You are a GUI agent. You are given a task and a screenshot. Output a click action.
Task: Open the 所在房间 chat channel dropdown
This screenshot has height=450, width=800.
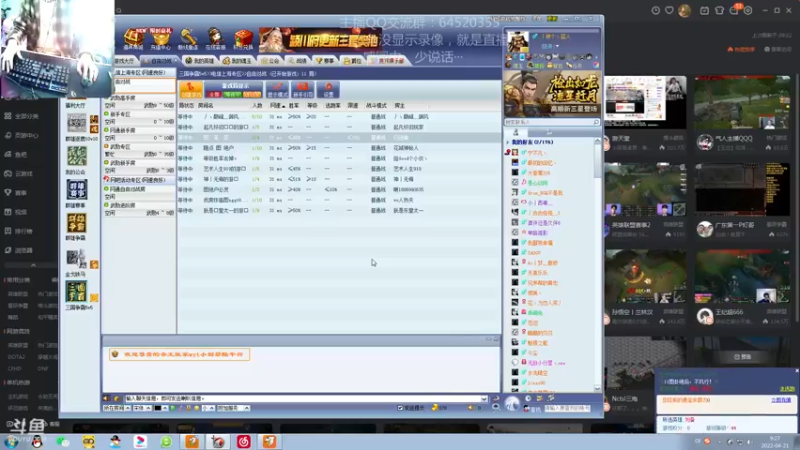click(117, 408)
